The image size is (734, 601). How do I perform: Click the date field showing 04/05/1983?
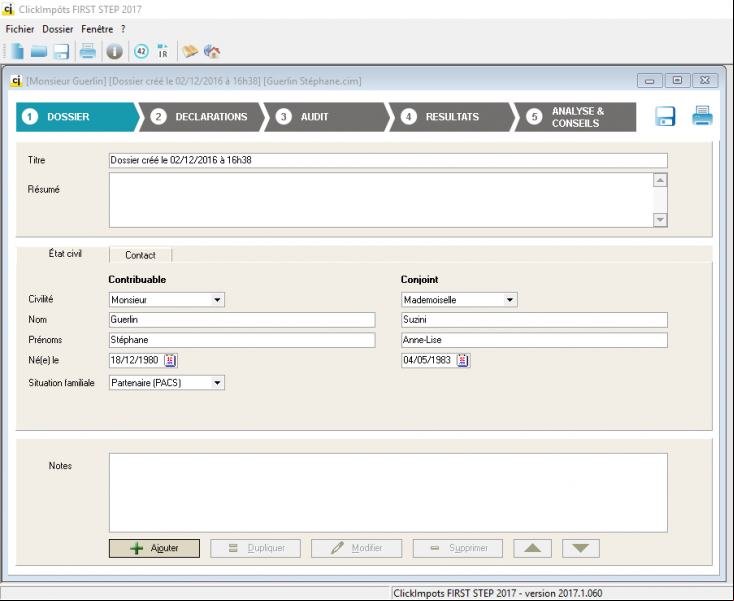coord(428,360)
